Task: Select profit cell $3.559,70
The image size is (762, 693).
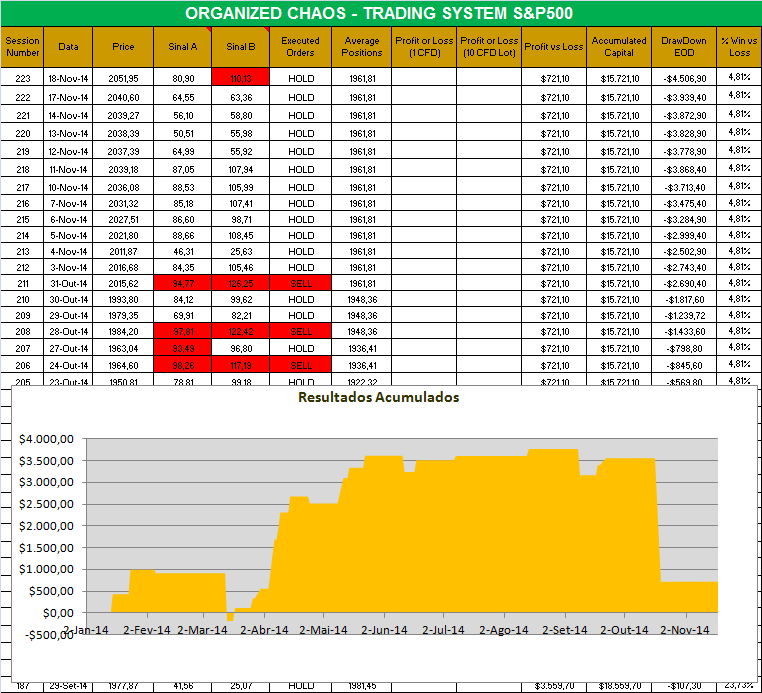Action: [554, 686]
